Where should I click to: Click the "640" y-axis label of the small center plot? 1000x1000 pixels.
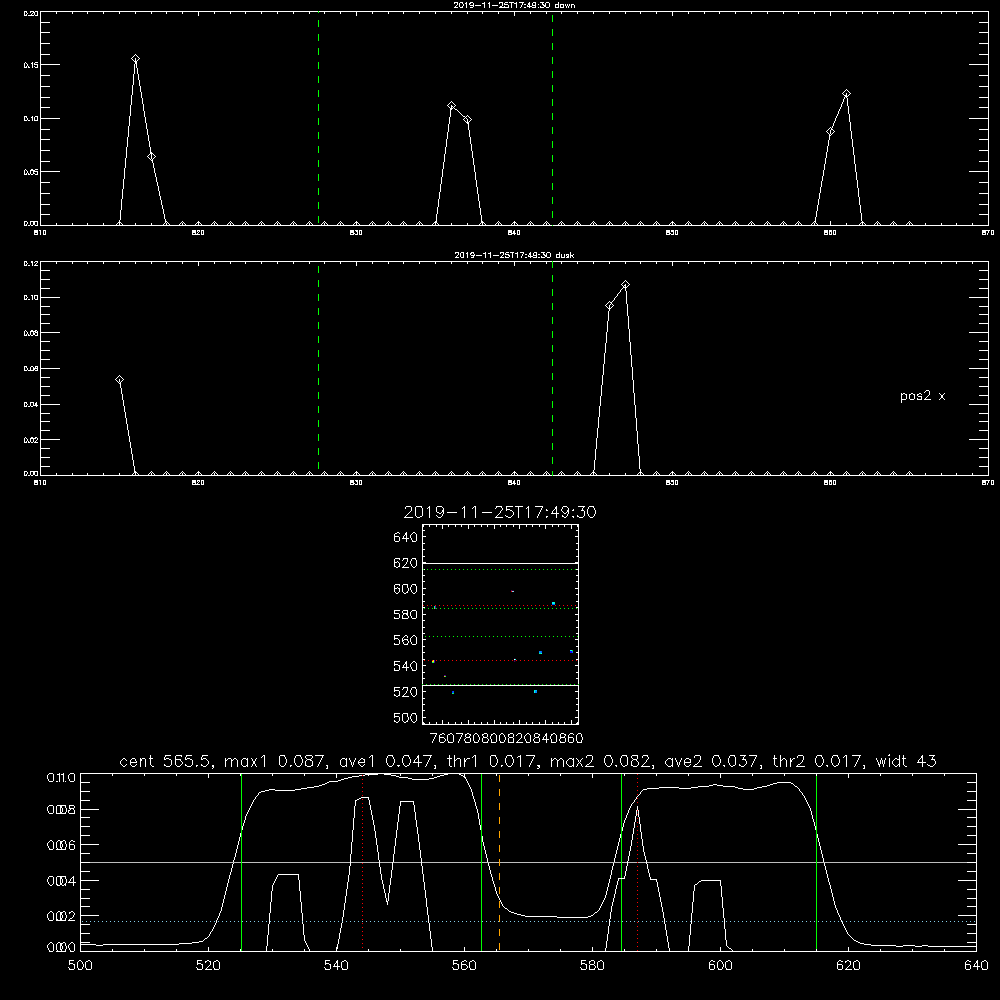(405, 537)
